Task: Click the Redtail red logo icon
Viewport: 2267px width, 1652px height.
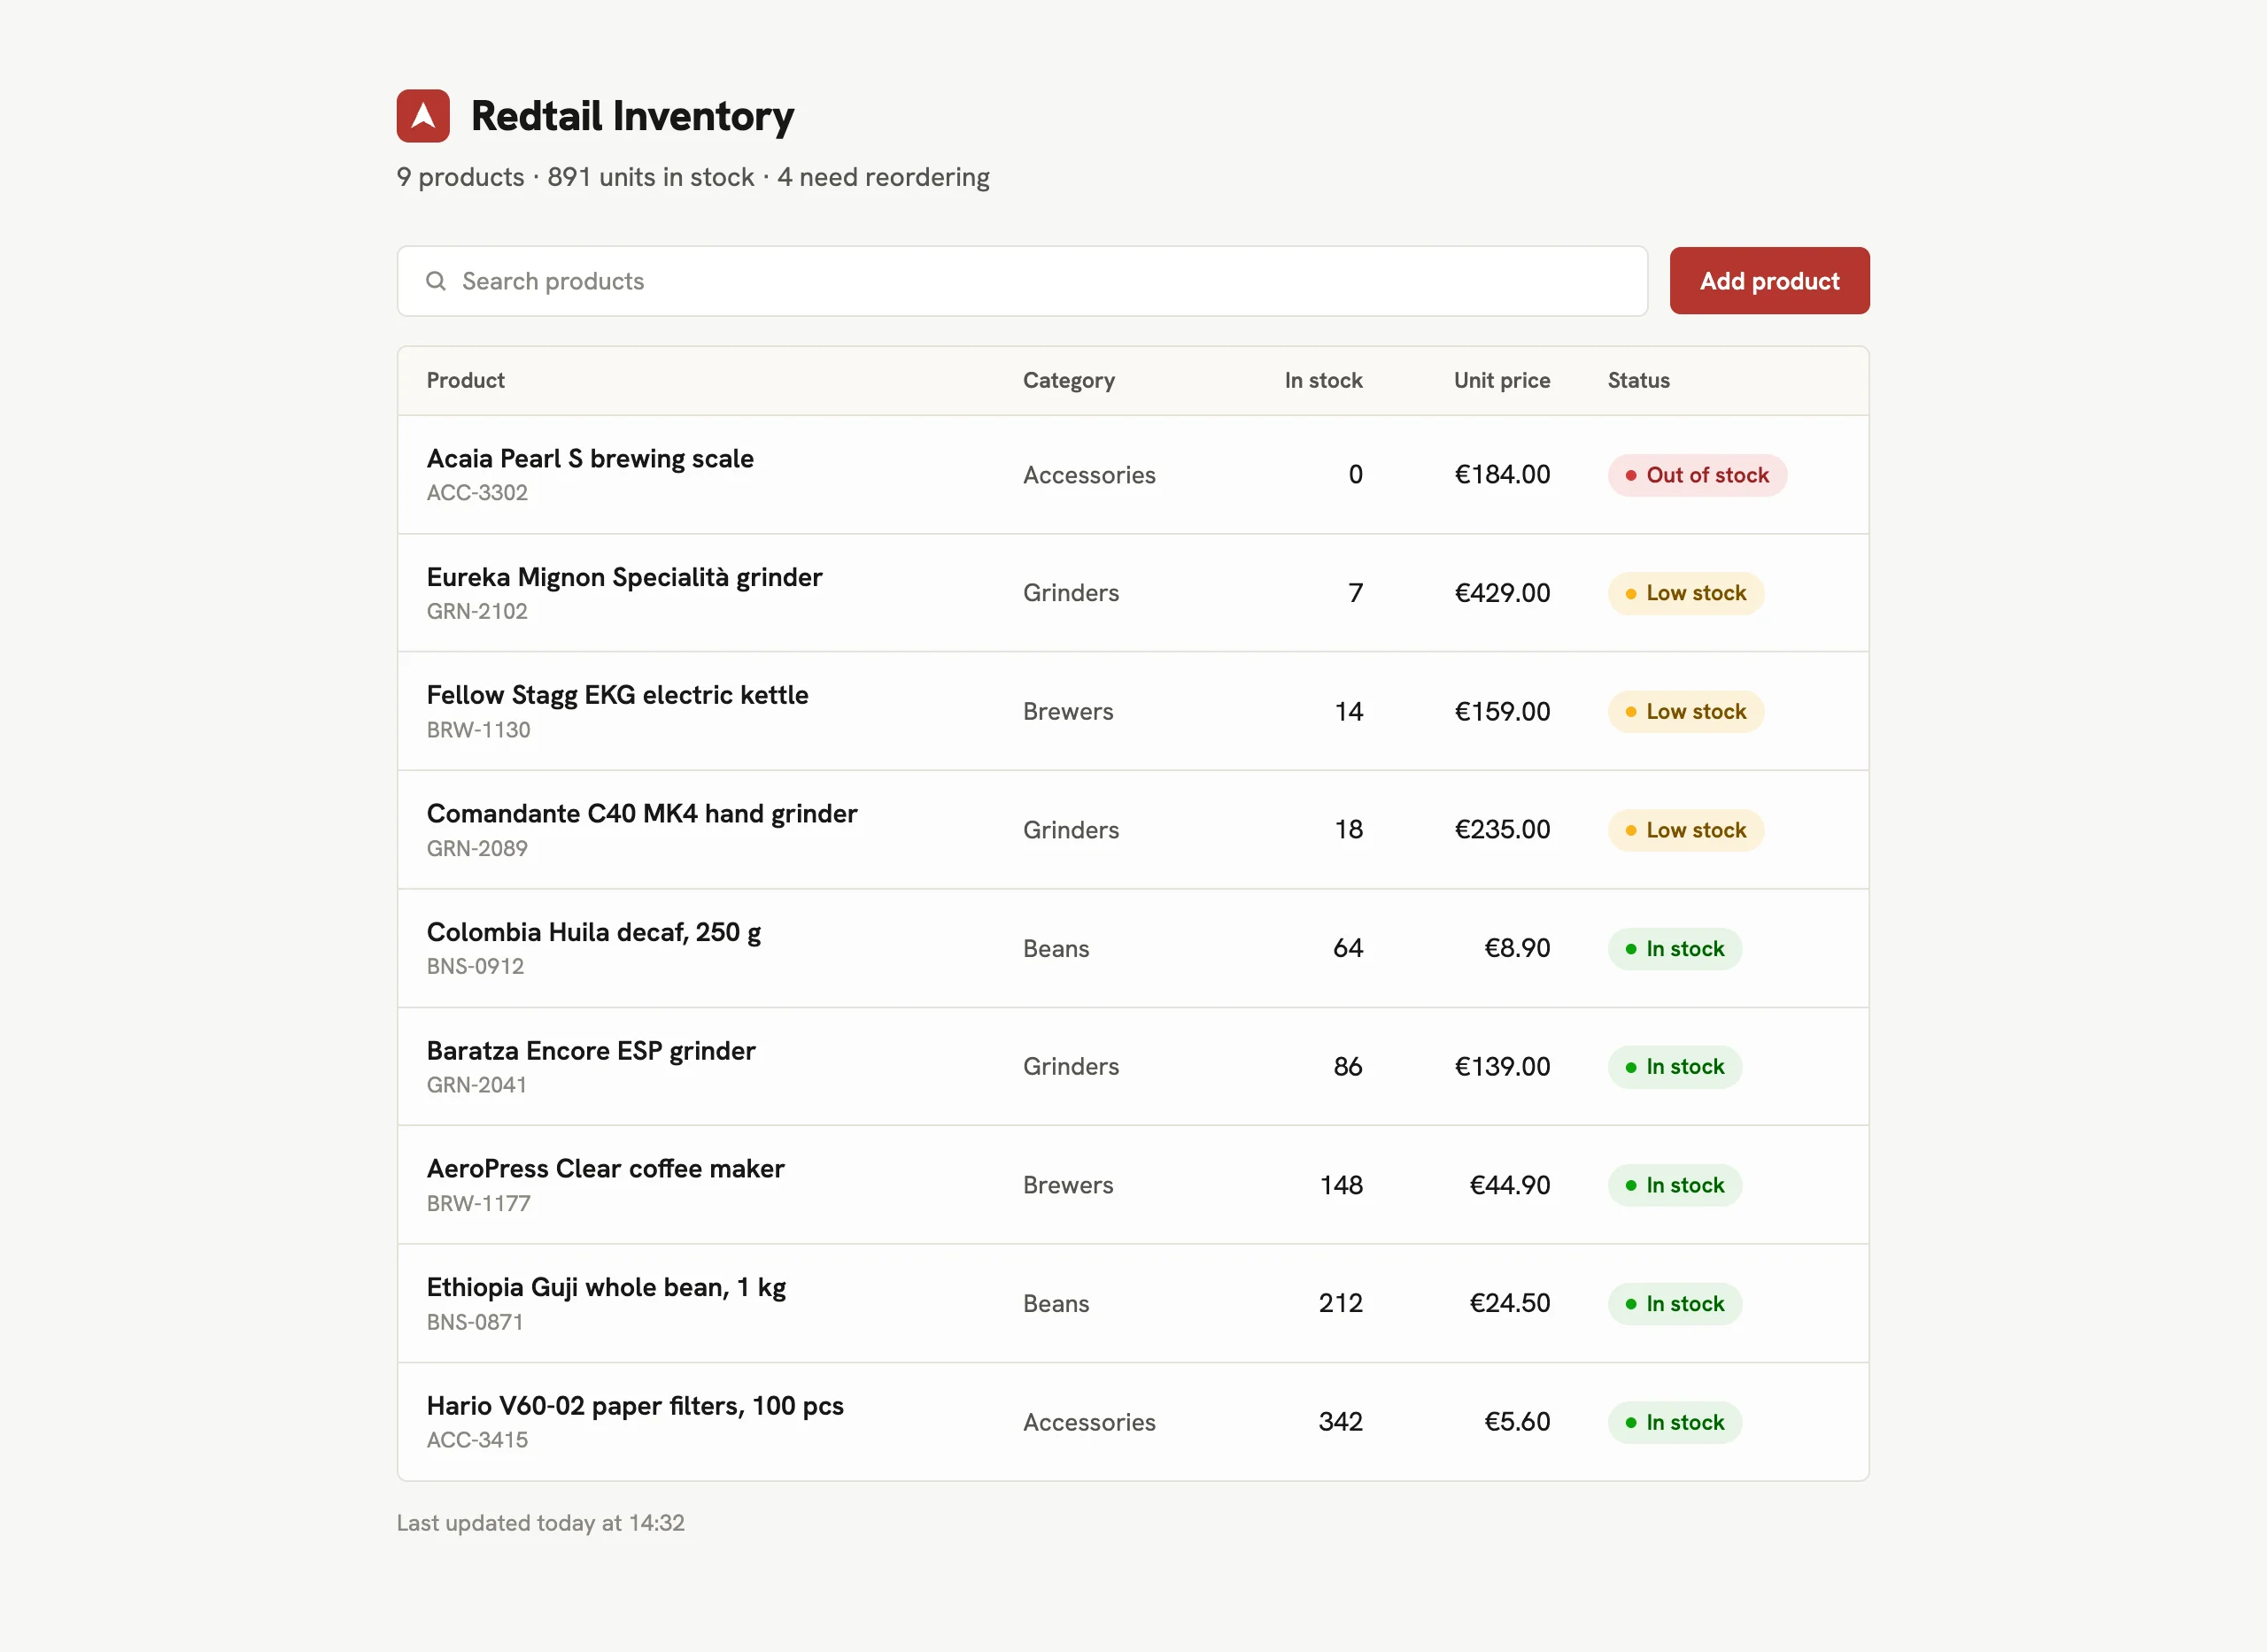Action: 423,116
